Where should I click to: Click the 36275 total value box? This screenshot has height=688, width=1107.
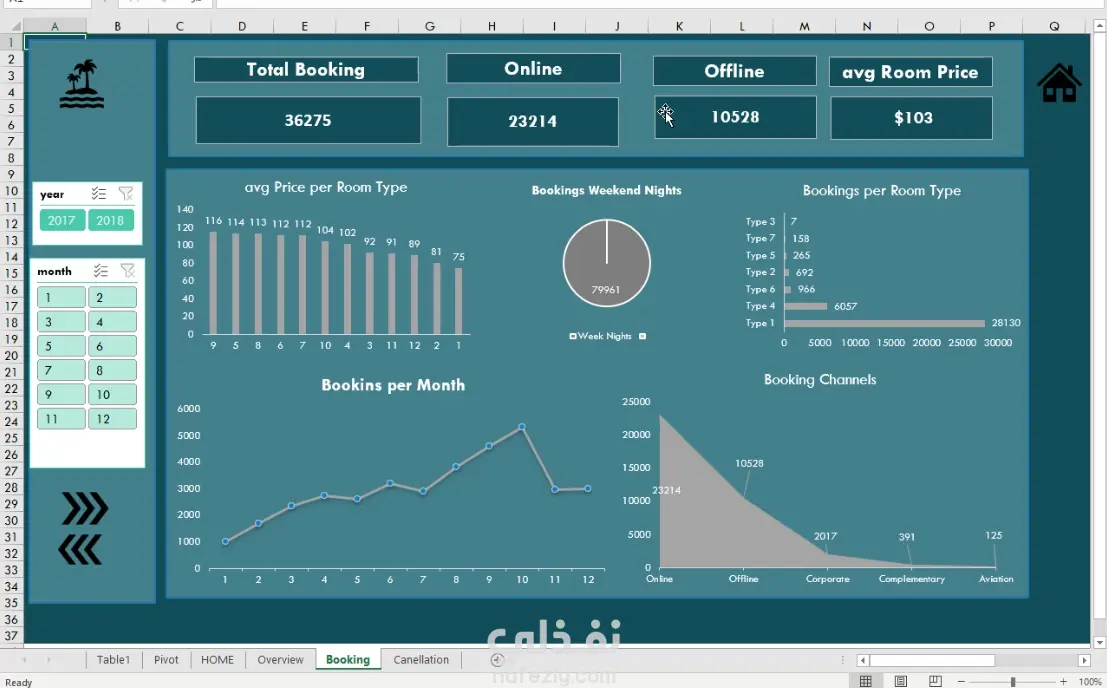[308, 120]
